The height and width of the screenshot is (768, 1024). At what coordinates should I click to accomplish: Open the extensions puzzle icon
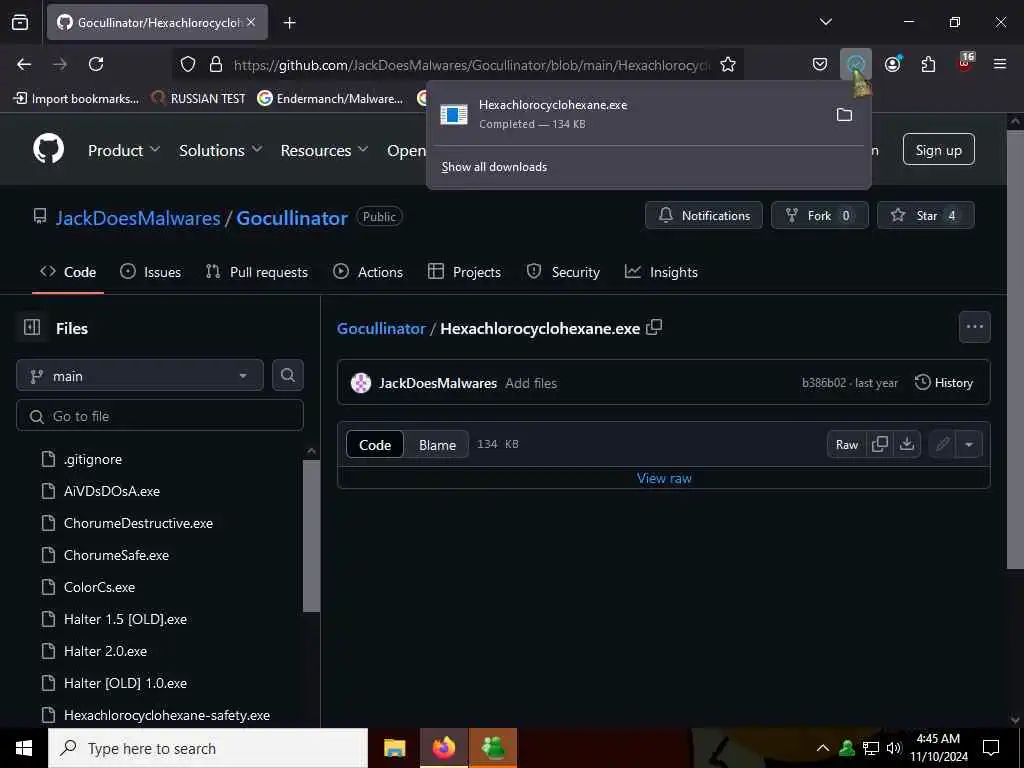[x=928, y=64]
